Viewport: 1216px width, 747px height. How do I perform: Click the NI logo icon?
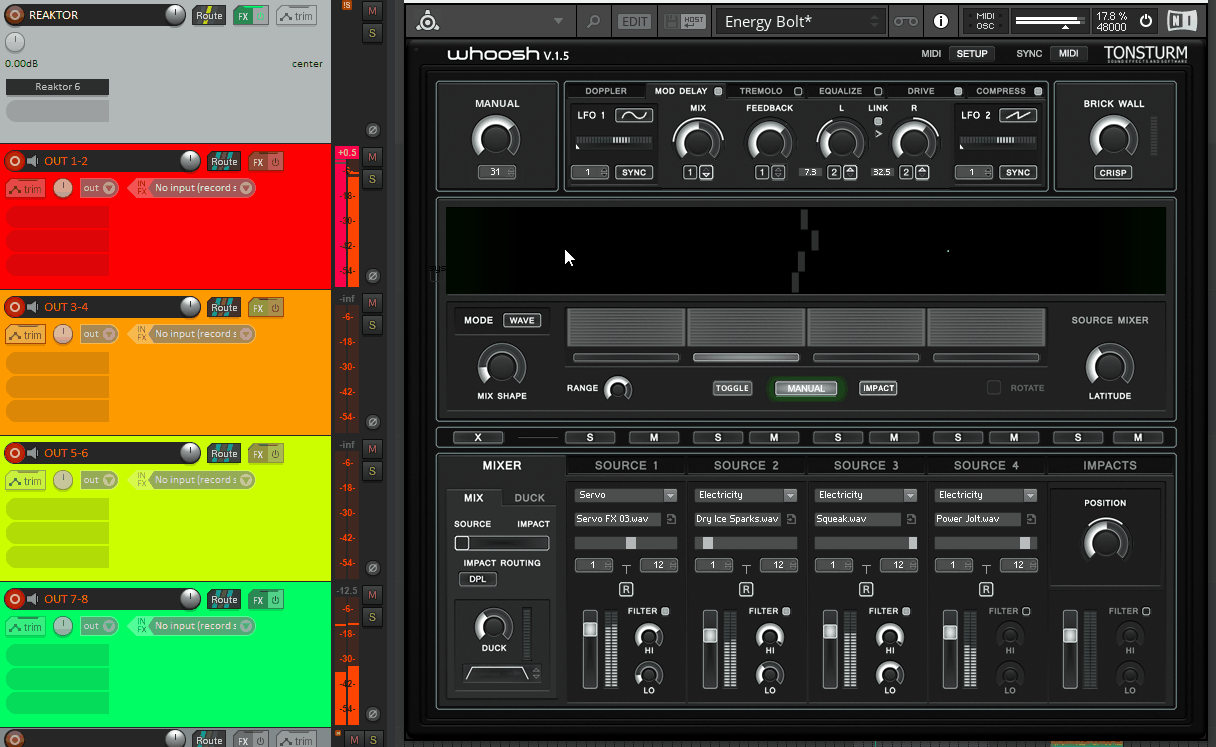(x=1181, y=21)
